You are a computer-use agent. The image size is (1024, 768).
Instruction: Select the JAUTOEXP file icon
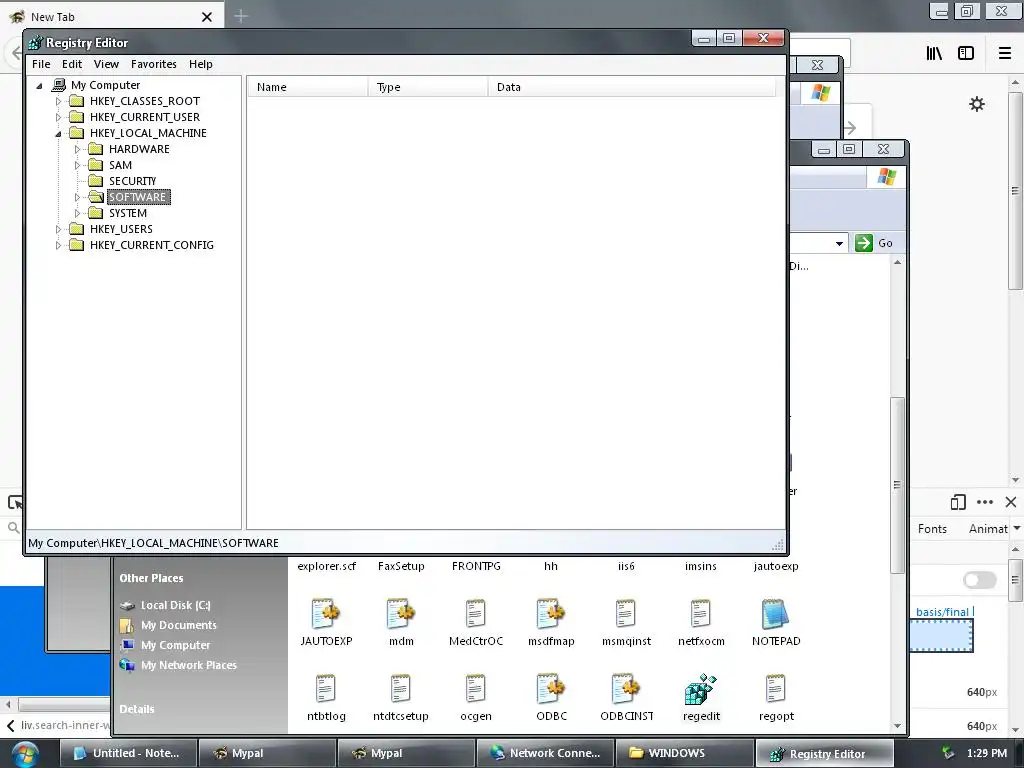click(x=326, y=615)
